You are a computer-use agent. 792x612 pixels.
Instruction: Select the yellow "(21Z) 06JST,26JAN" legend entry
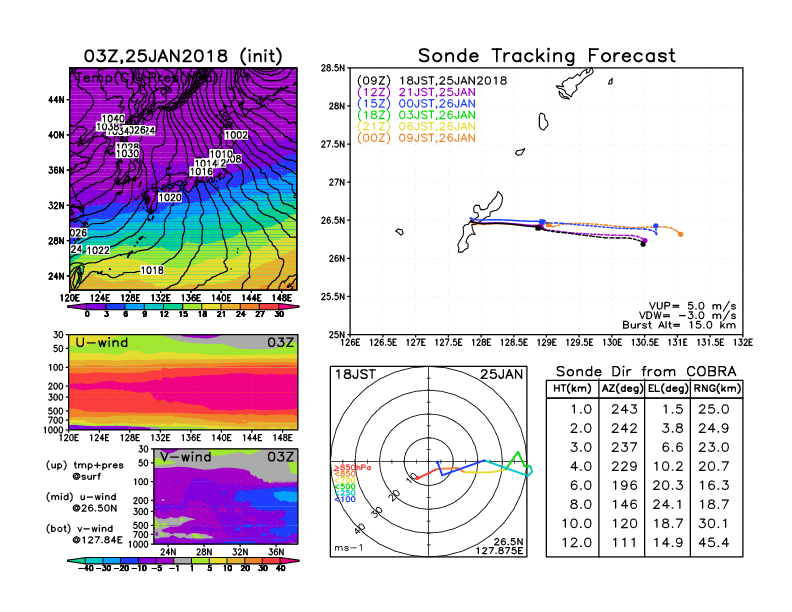[416, 127]
